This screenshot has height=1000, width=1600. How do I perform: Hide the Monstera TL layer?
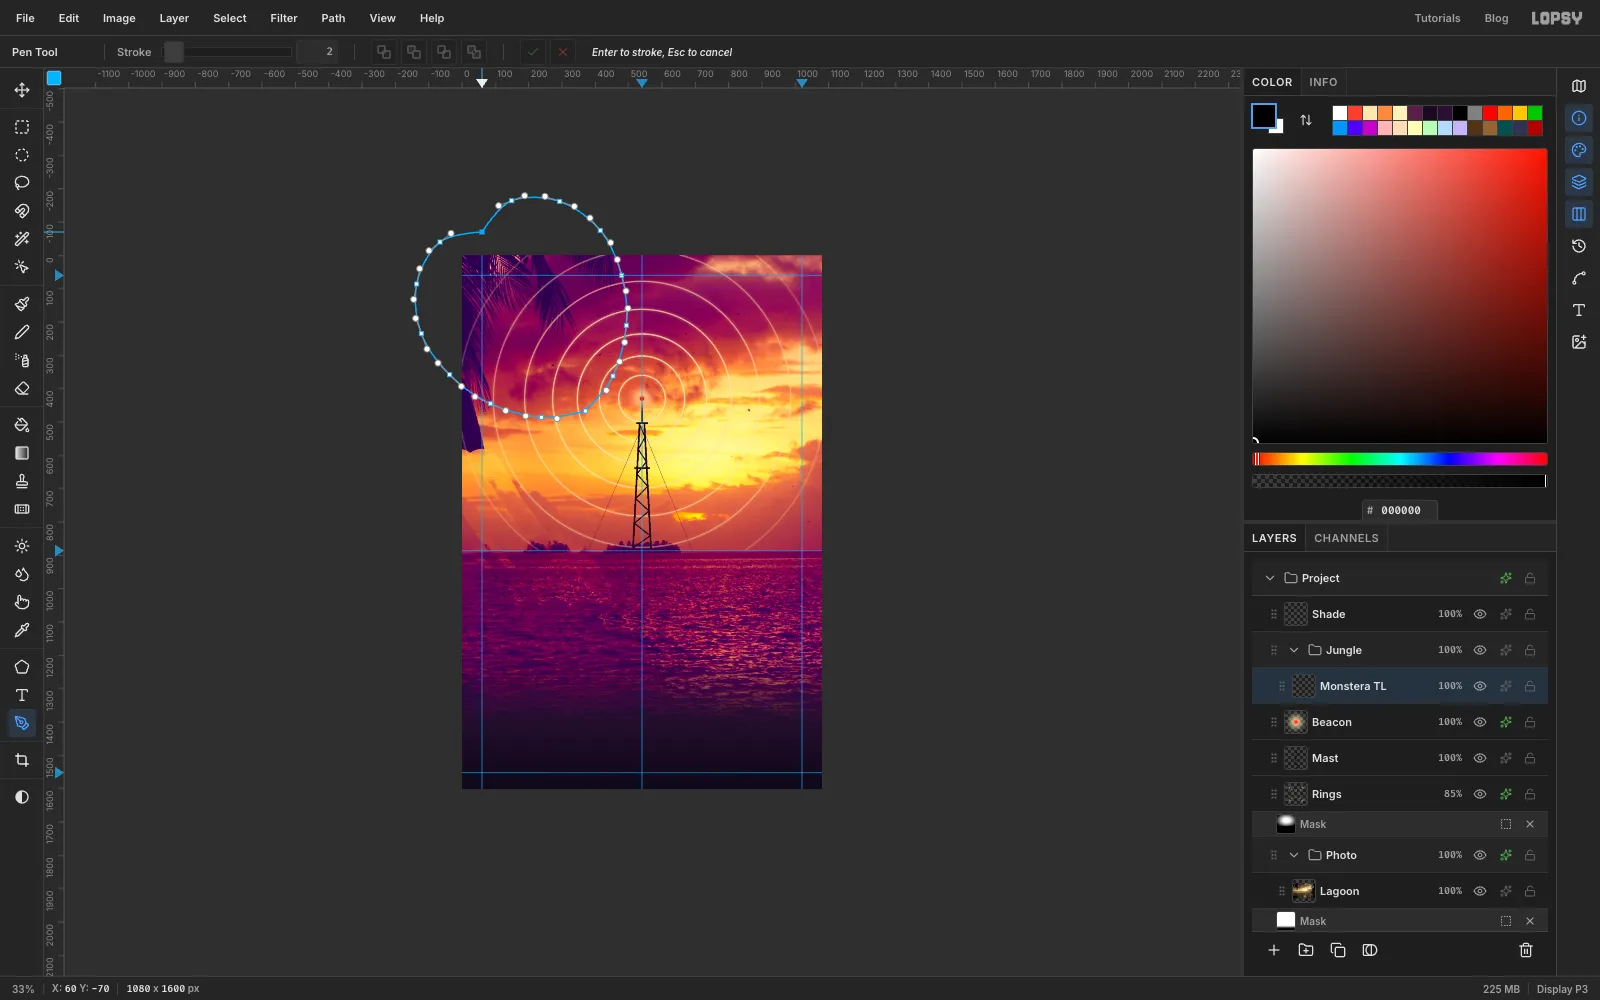(1480, 686)
